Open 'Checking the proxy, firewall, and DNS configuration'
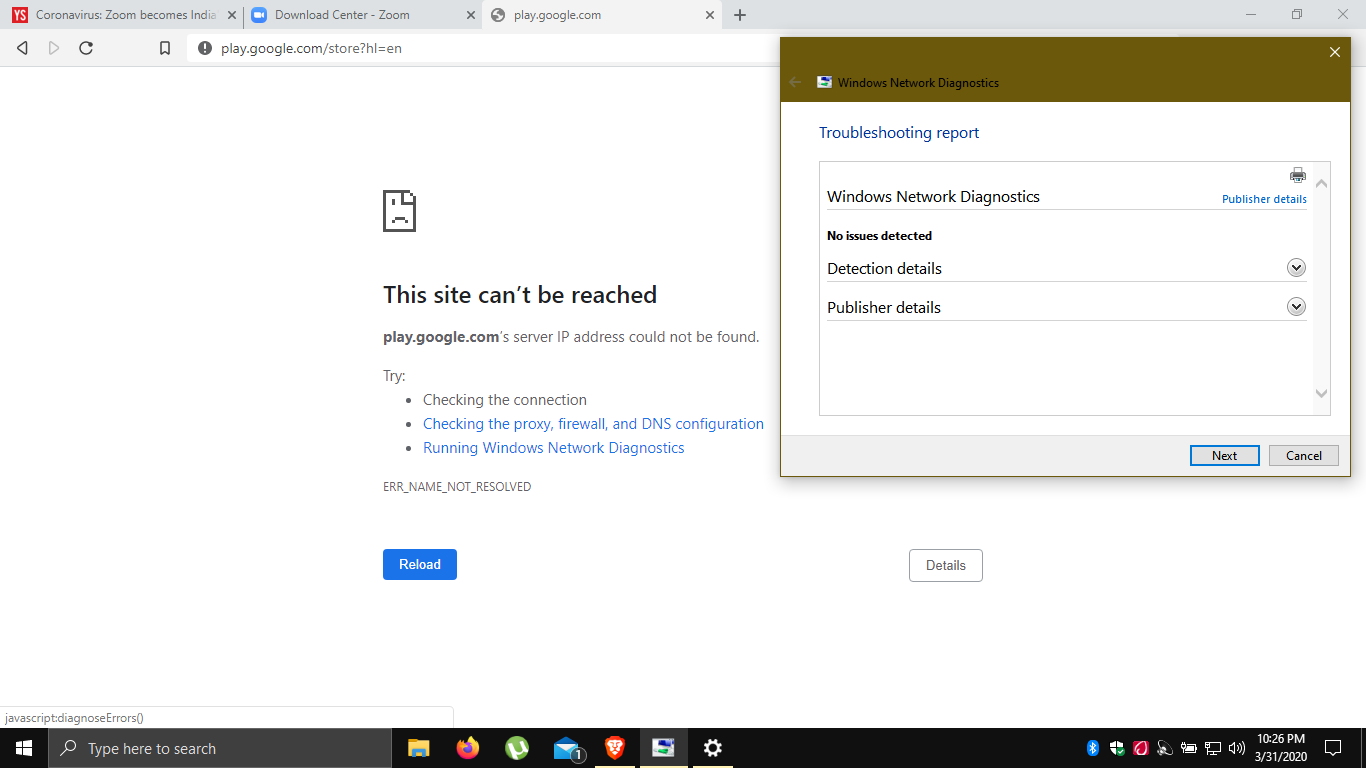 pyautogui.click(x=593, y=424)
